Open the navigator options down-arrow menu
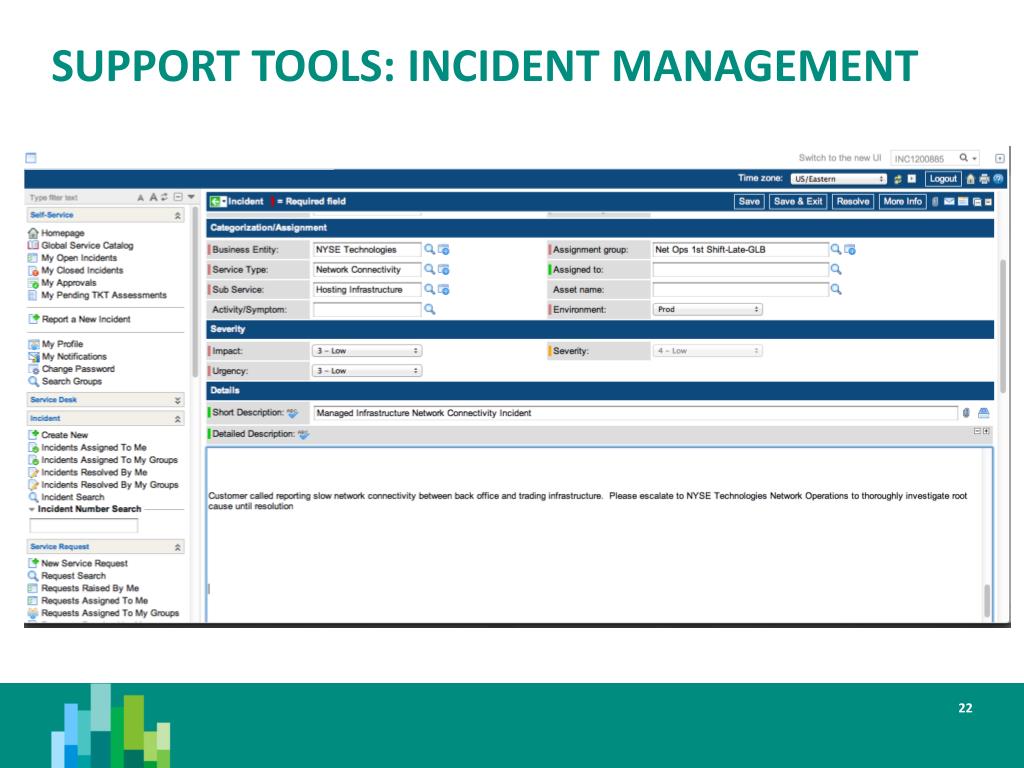This screenshot has width=1024, height=768. point(191,197)
